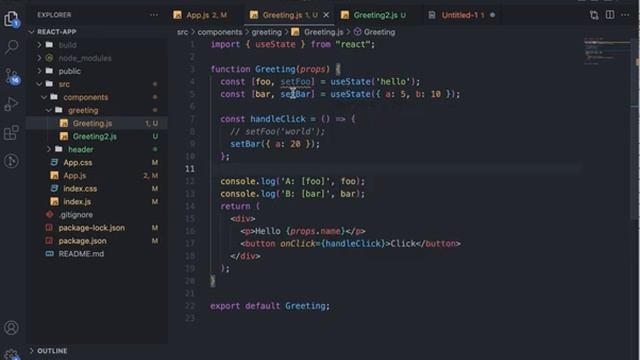Expand the build folder
Screen dimensions: 640x360
click(x=67, y=45)
